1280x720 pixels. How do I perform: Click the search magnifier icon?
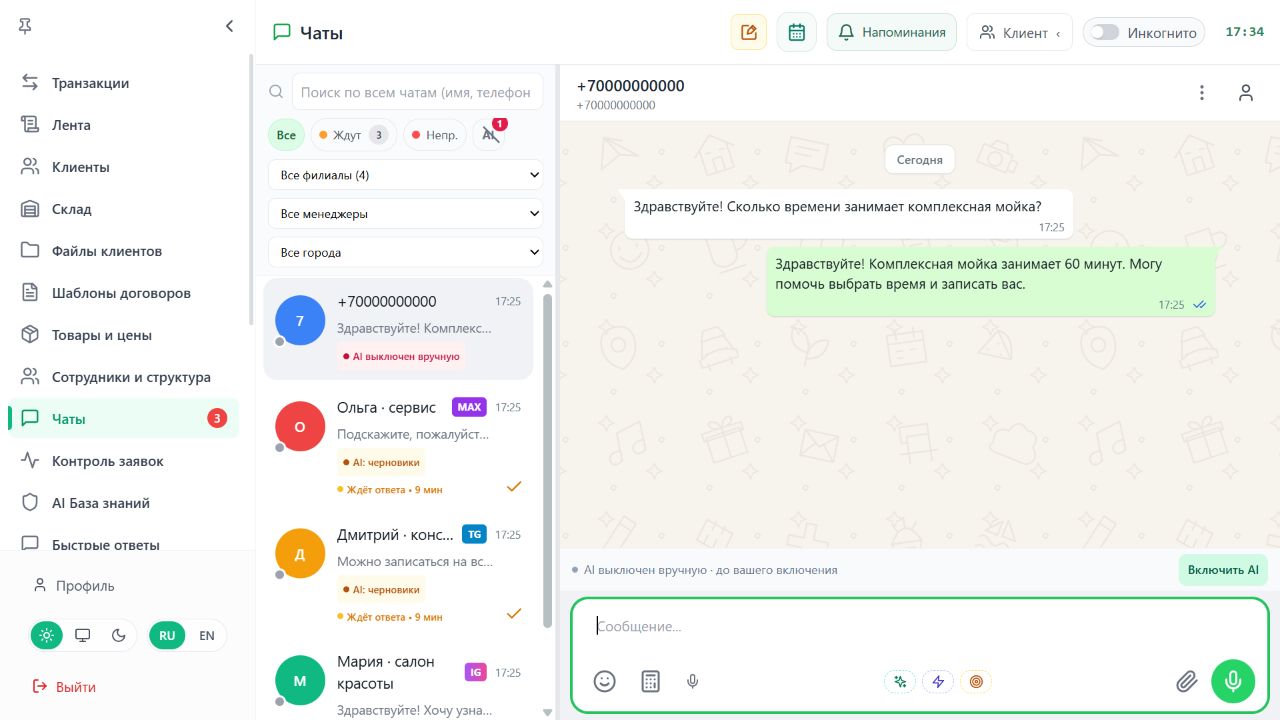pyautogui.click(x=276, y=92)
